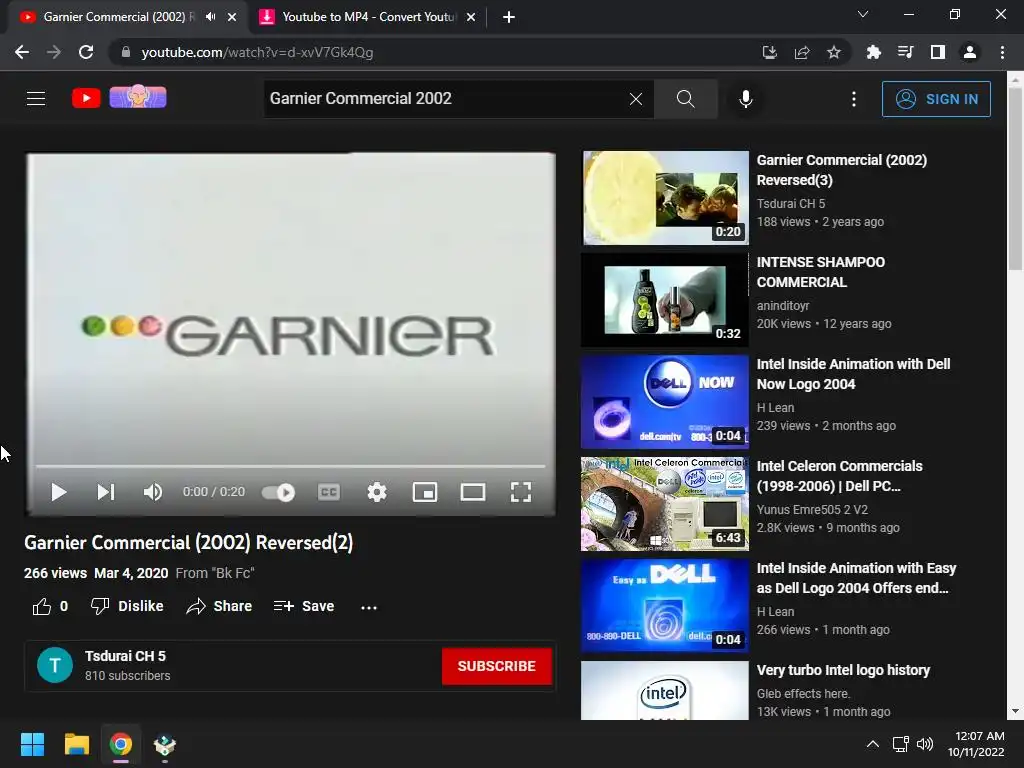Play the Garnier video

point(59,492)
